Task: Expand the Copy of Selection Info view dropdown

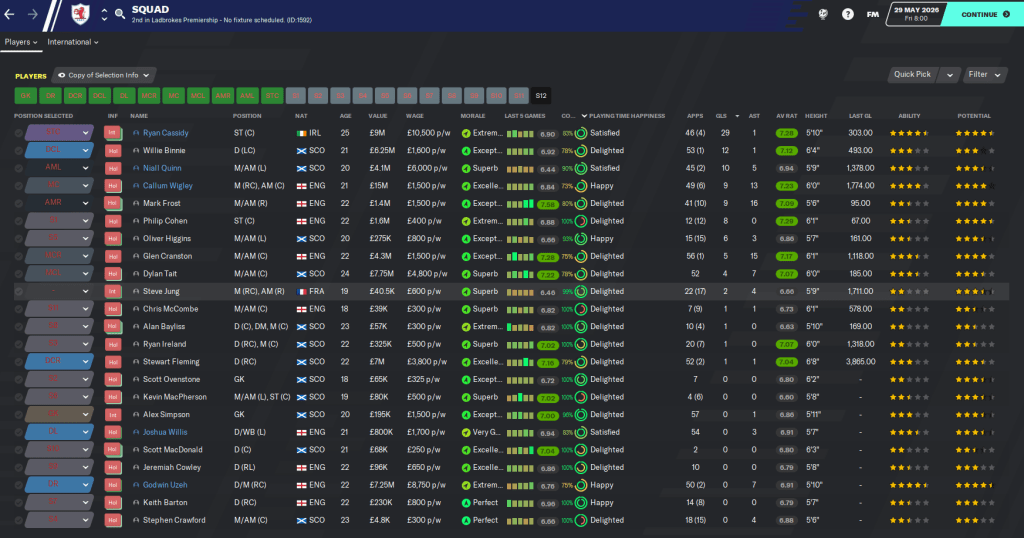Action: coord(104,75)
